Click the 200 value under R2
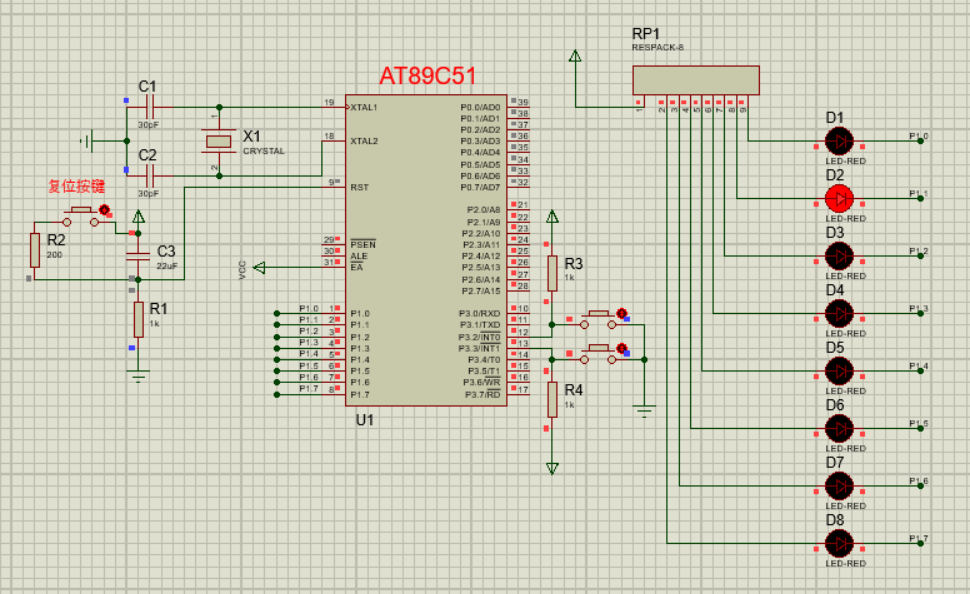The width and height of the screenshot is (970, 594). pos(54,255)
